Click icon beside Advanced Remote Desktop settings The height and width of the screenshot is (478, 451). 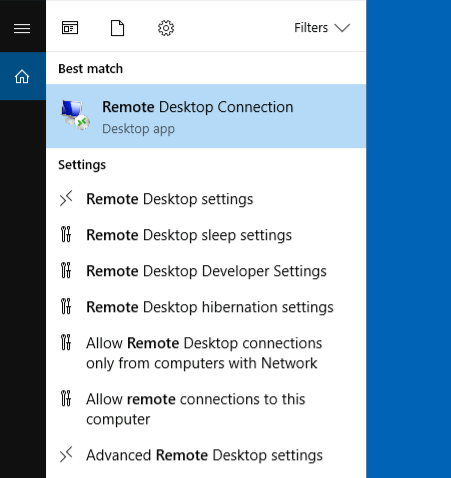click(66, 455)
